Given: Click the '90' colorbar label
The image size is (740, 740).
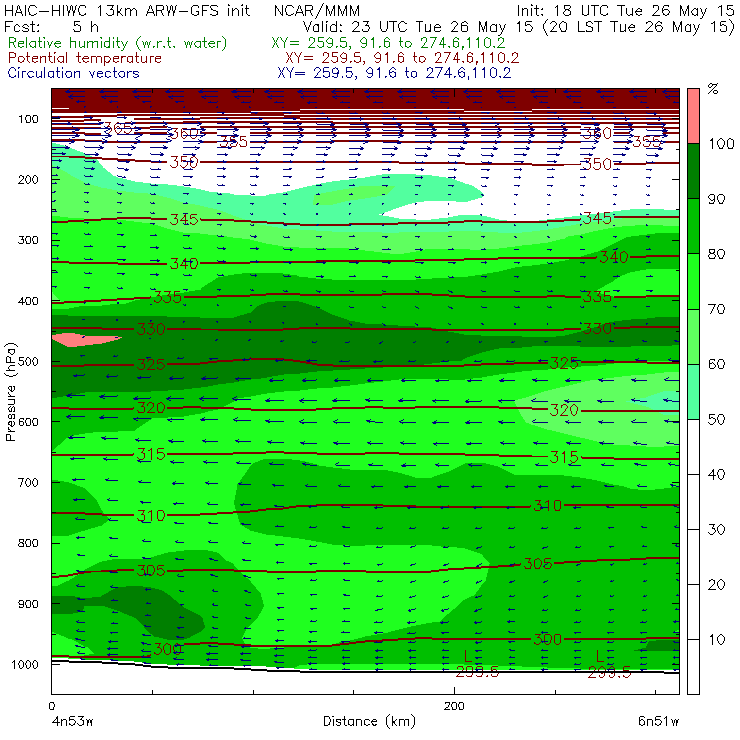Looking at the screenshot, I should pos(716,199).
